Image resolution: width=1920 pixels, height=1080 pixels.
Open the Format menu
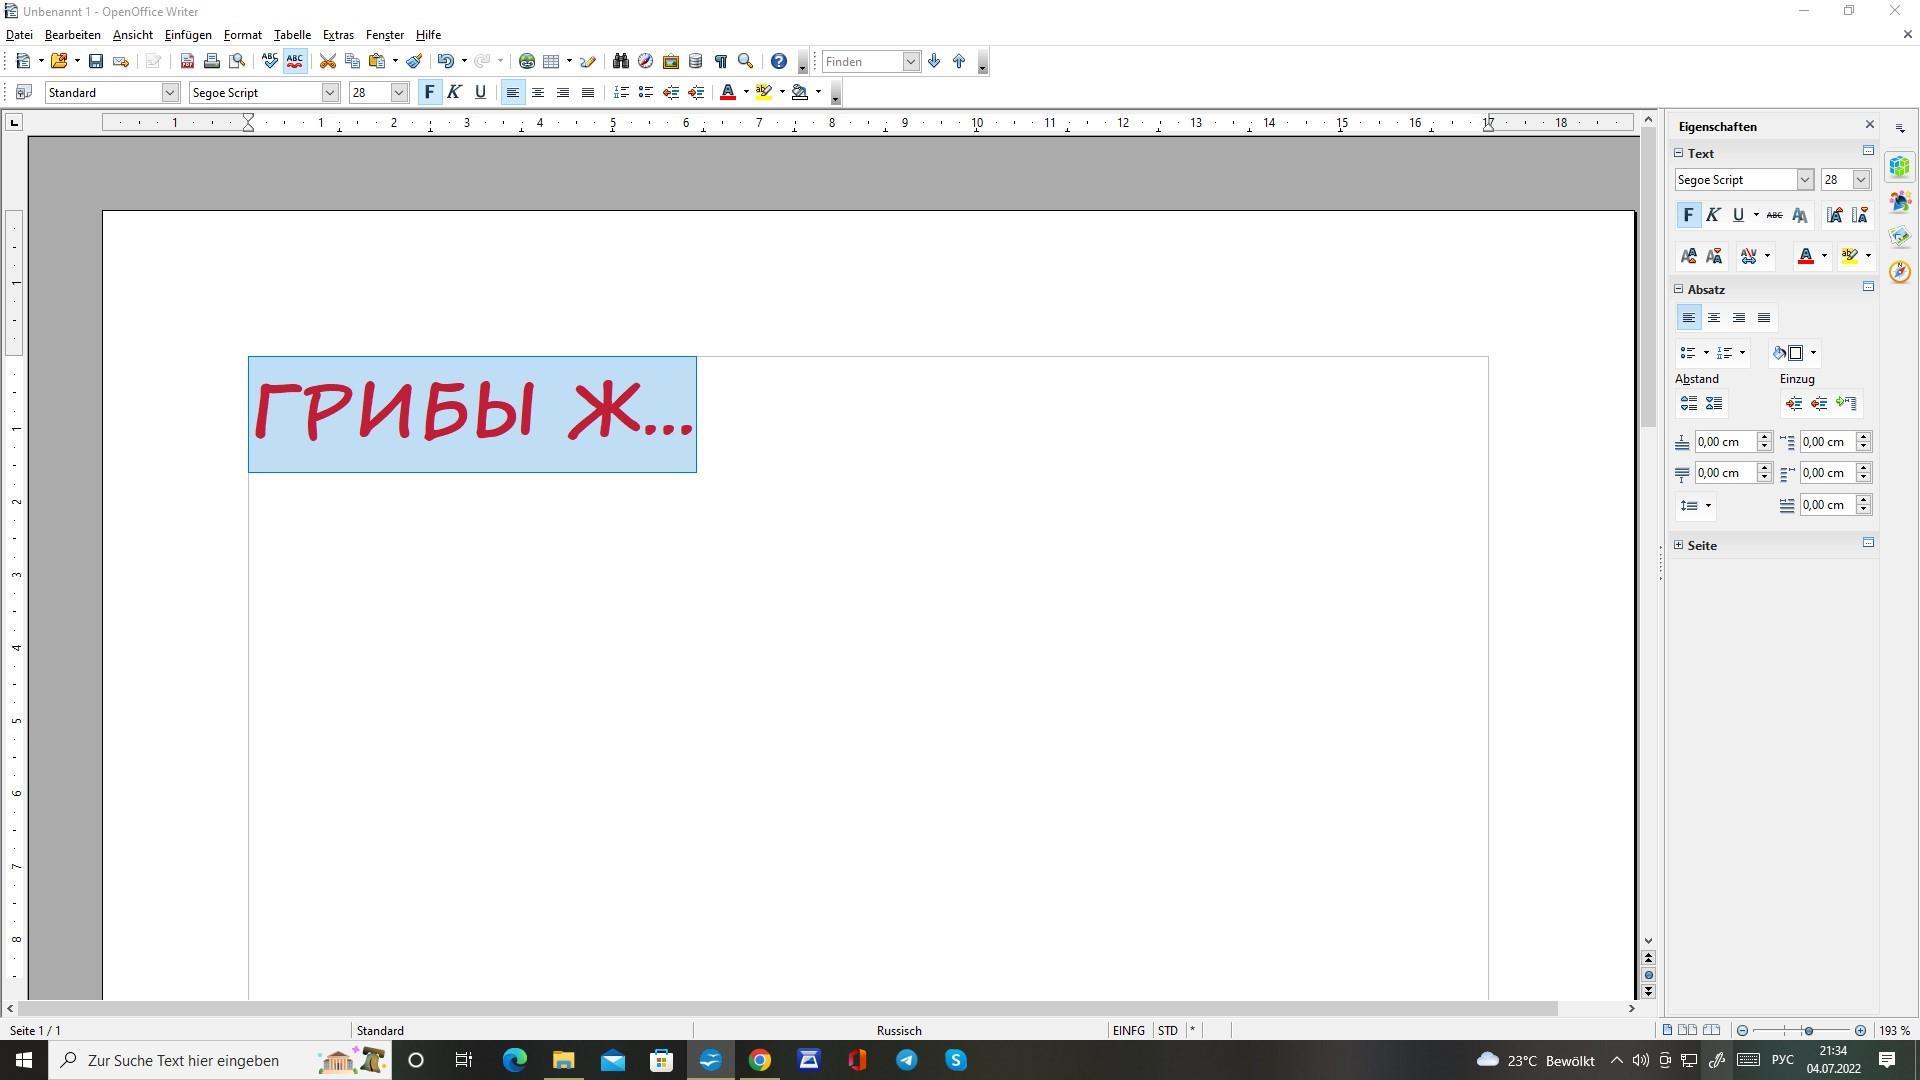242,35
